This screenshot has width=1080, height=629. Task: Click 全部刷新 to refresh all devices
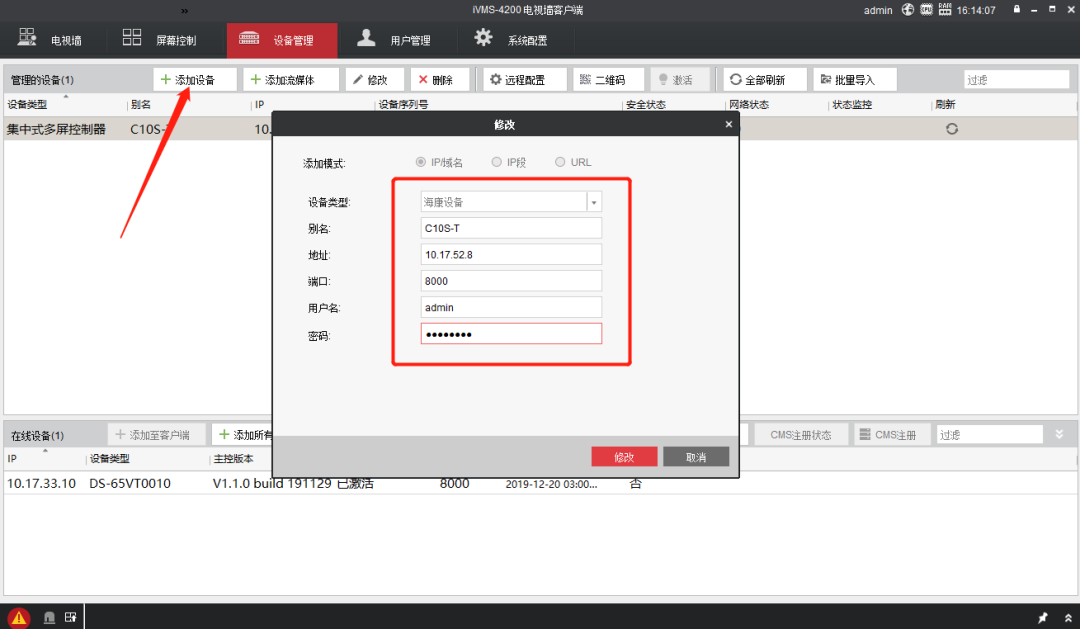(x=763, y=79)
